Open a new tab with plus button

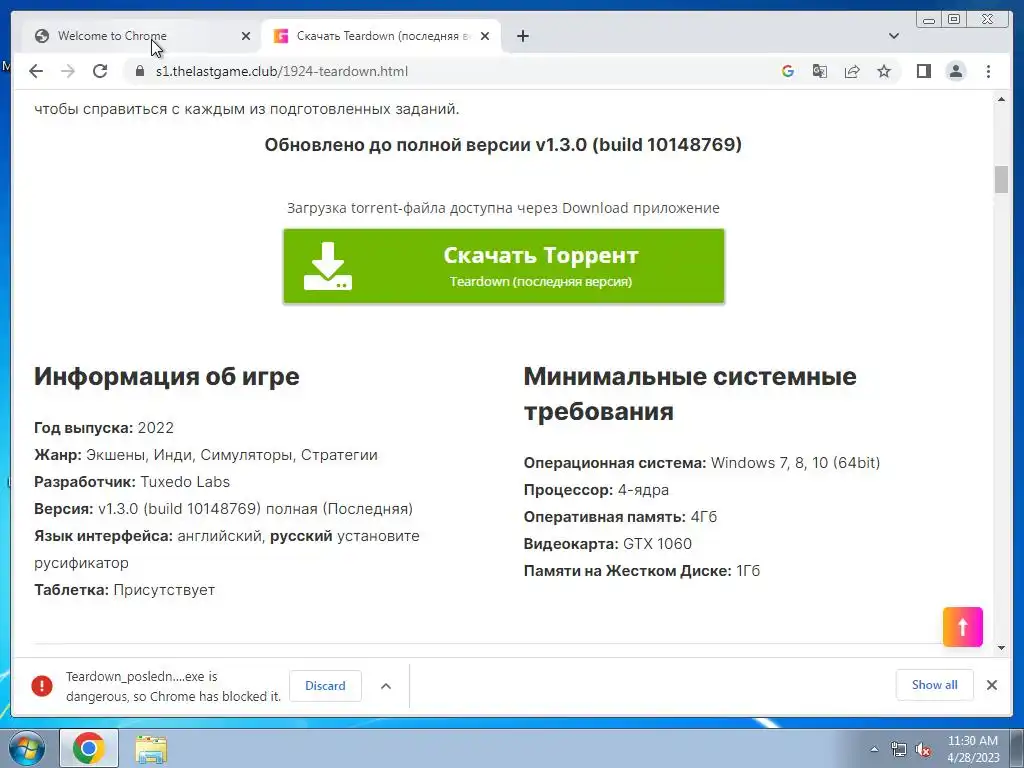click(522, 36)
